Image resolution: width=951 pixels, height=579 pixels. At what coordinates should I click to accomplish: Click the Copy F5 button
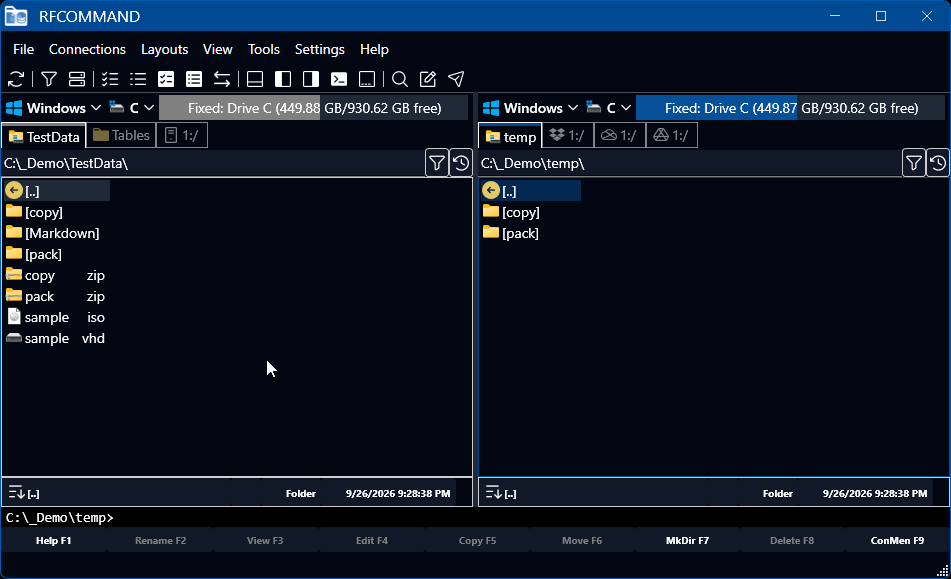pyautogui.click(x=477, y=540)
